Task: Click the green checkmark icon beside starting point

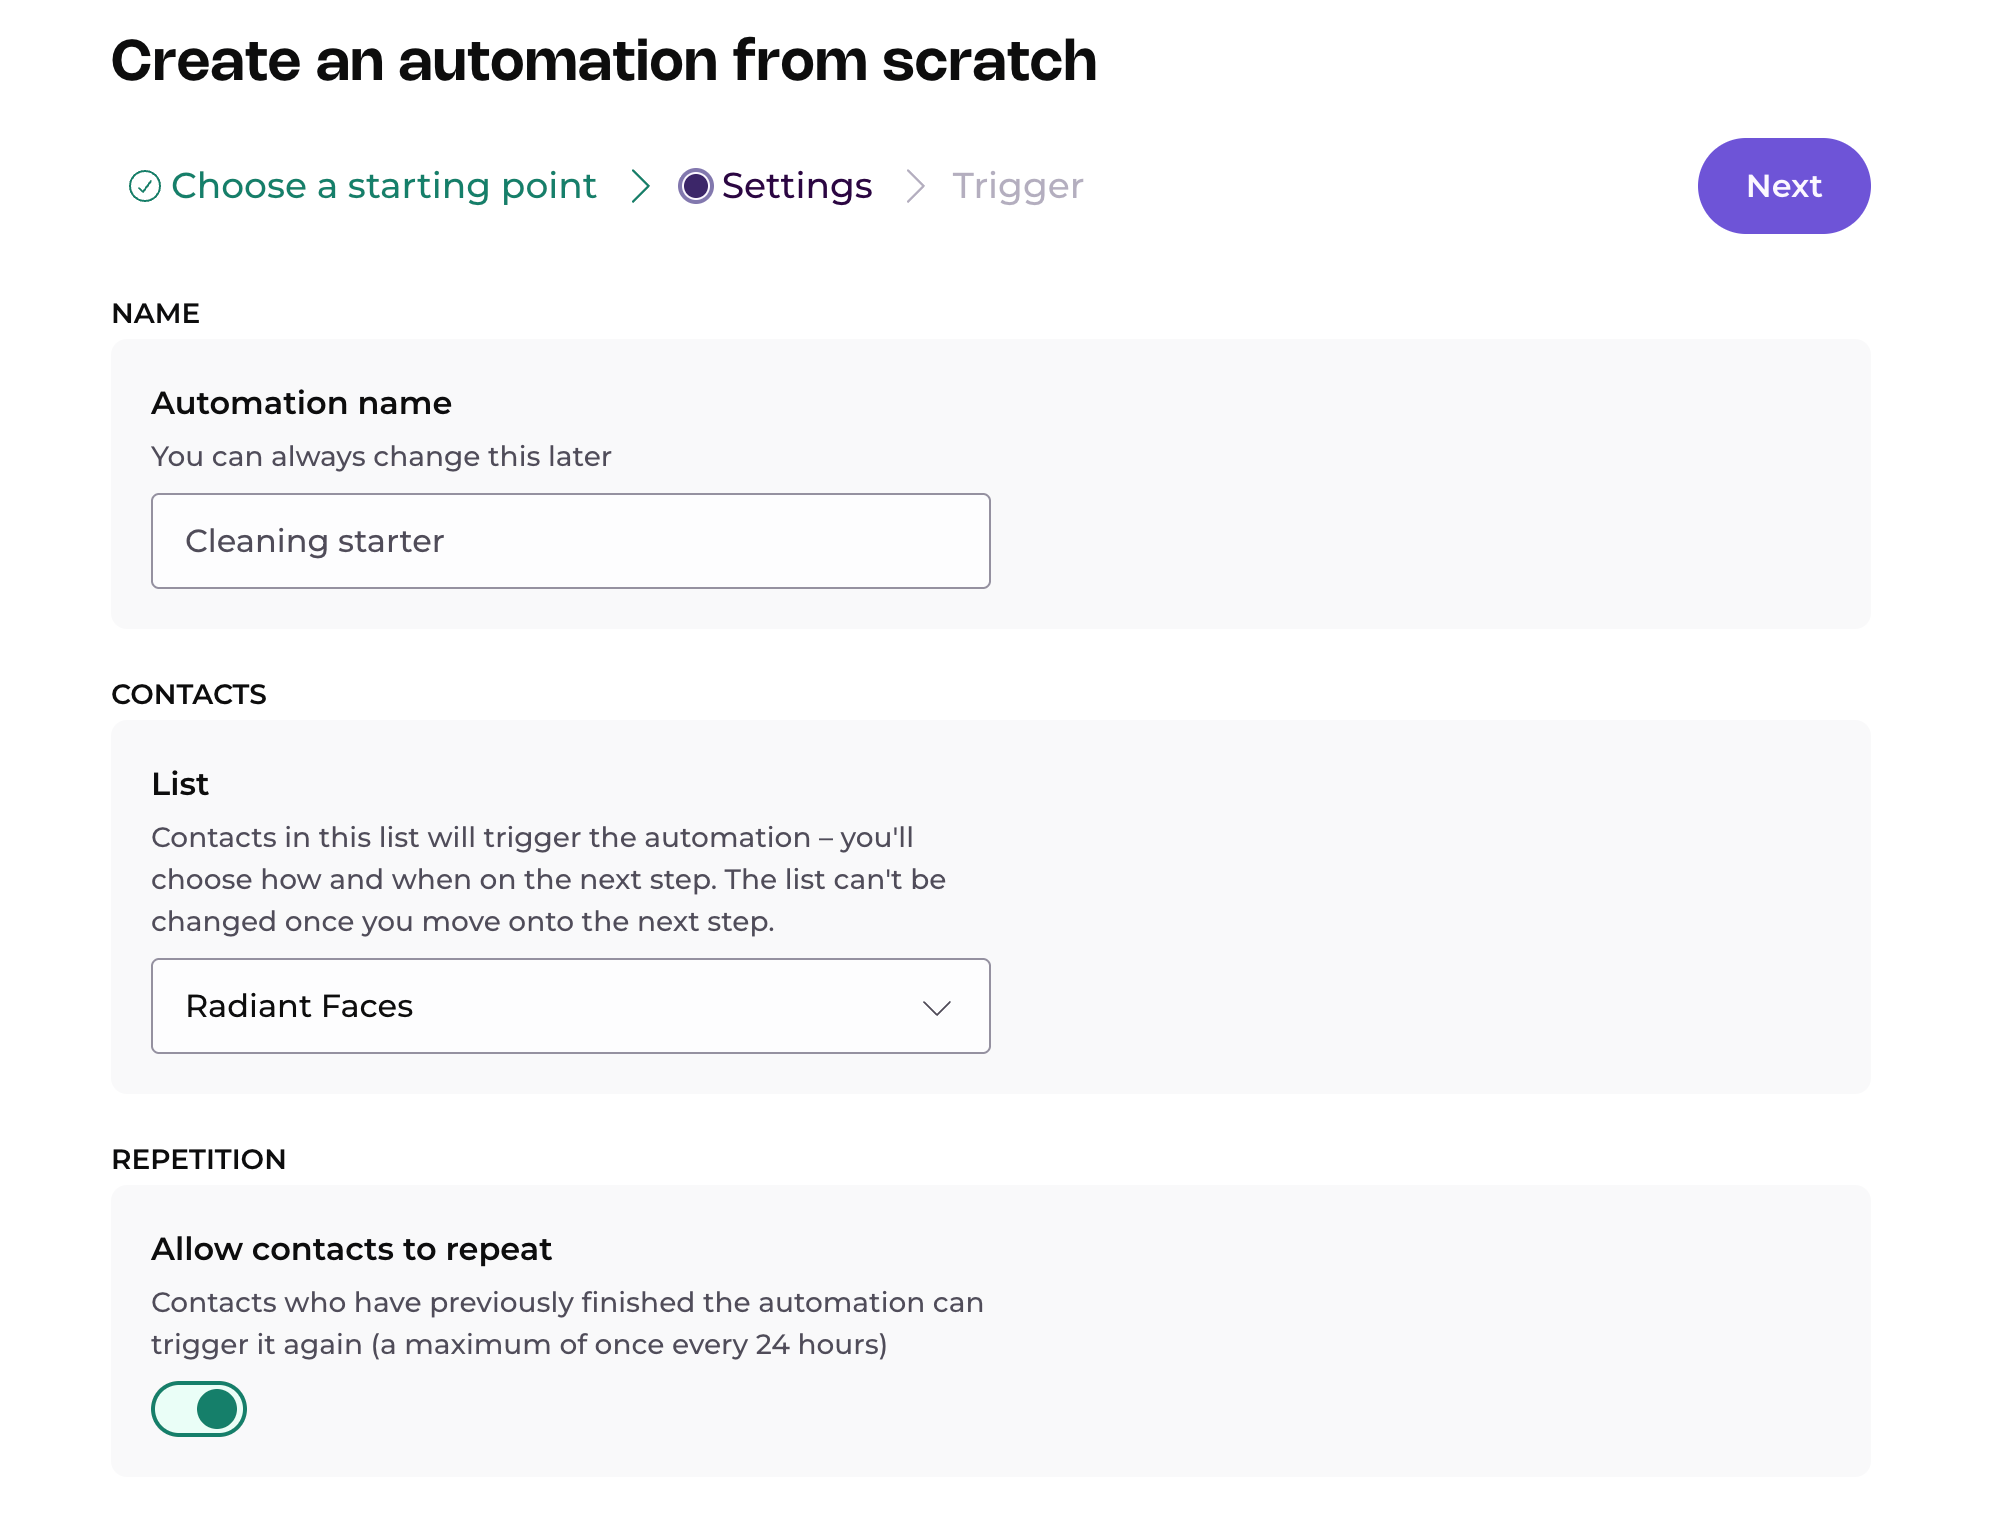Action: pos(145,186)
